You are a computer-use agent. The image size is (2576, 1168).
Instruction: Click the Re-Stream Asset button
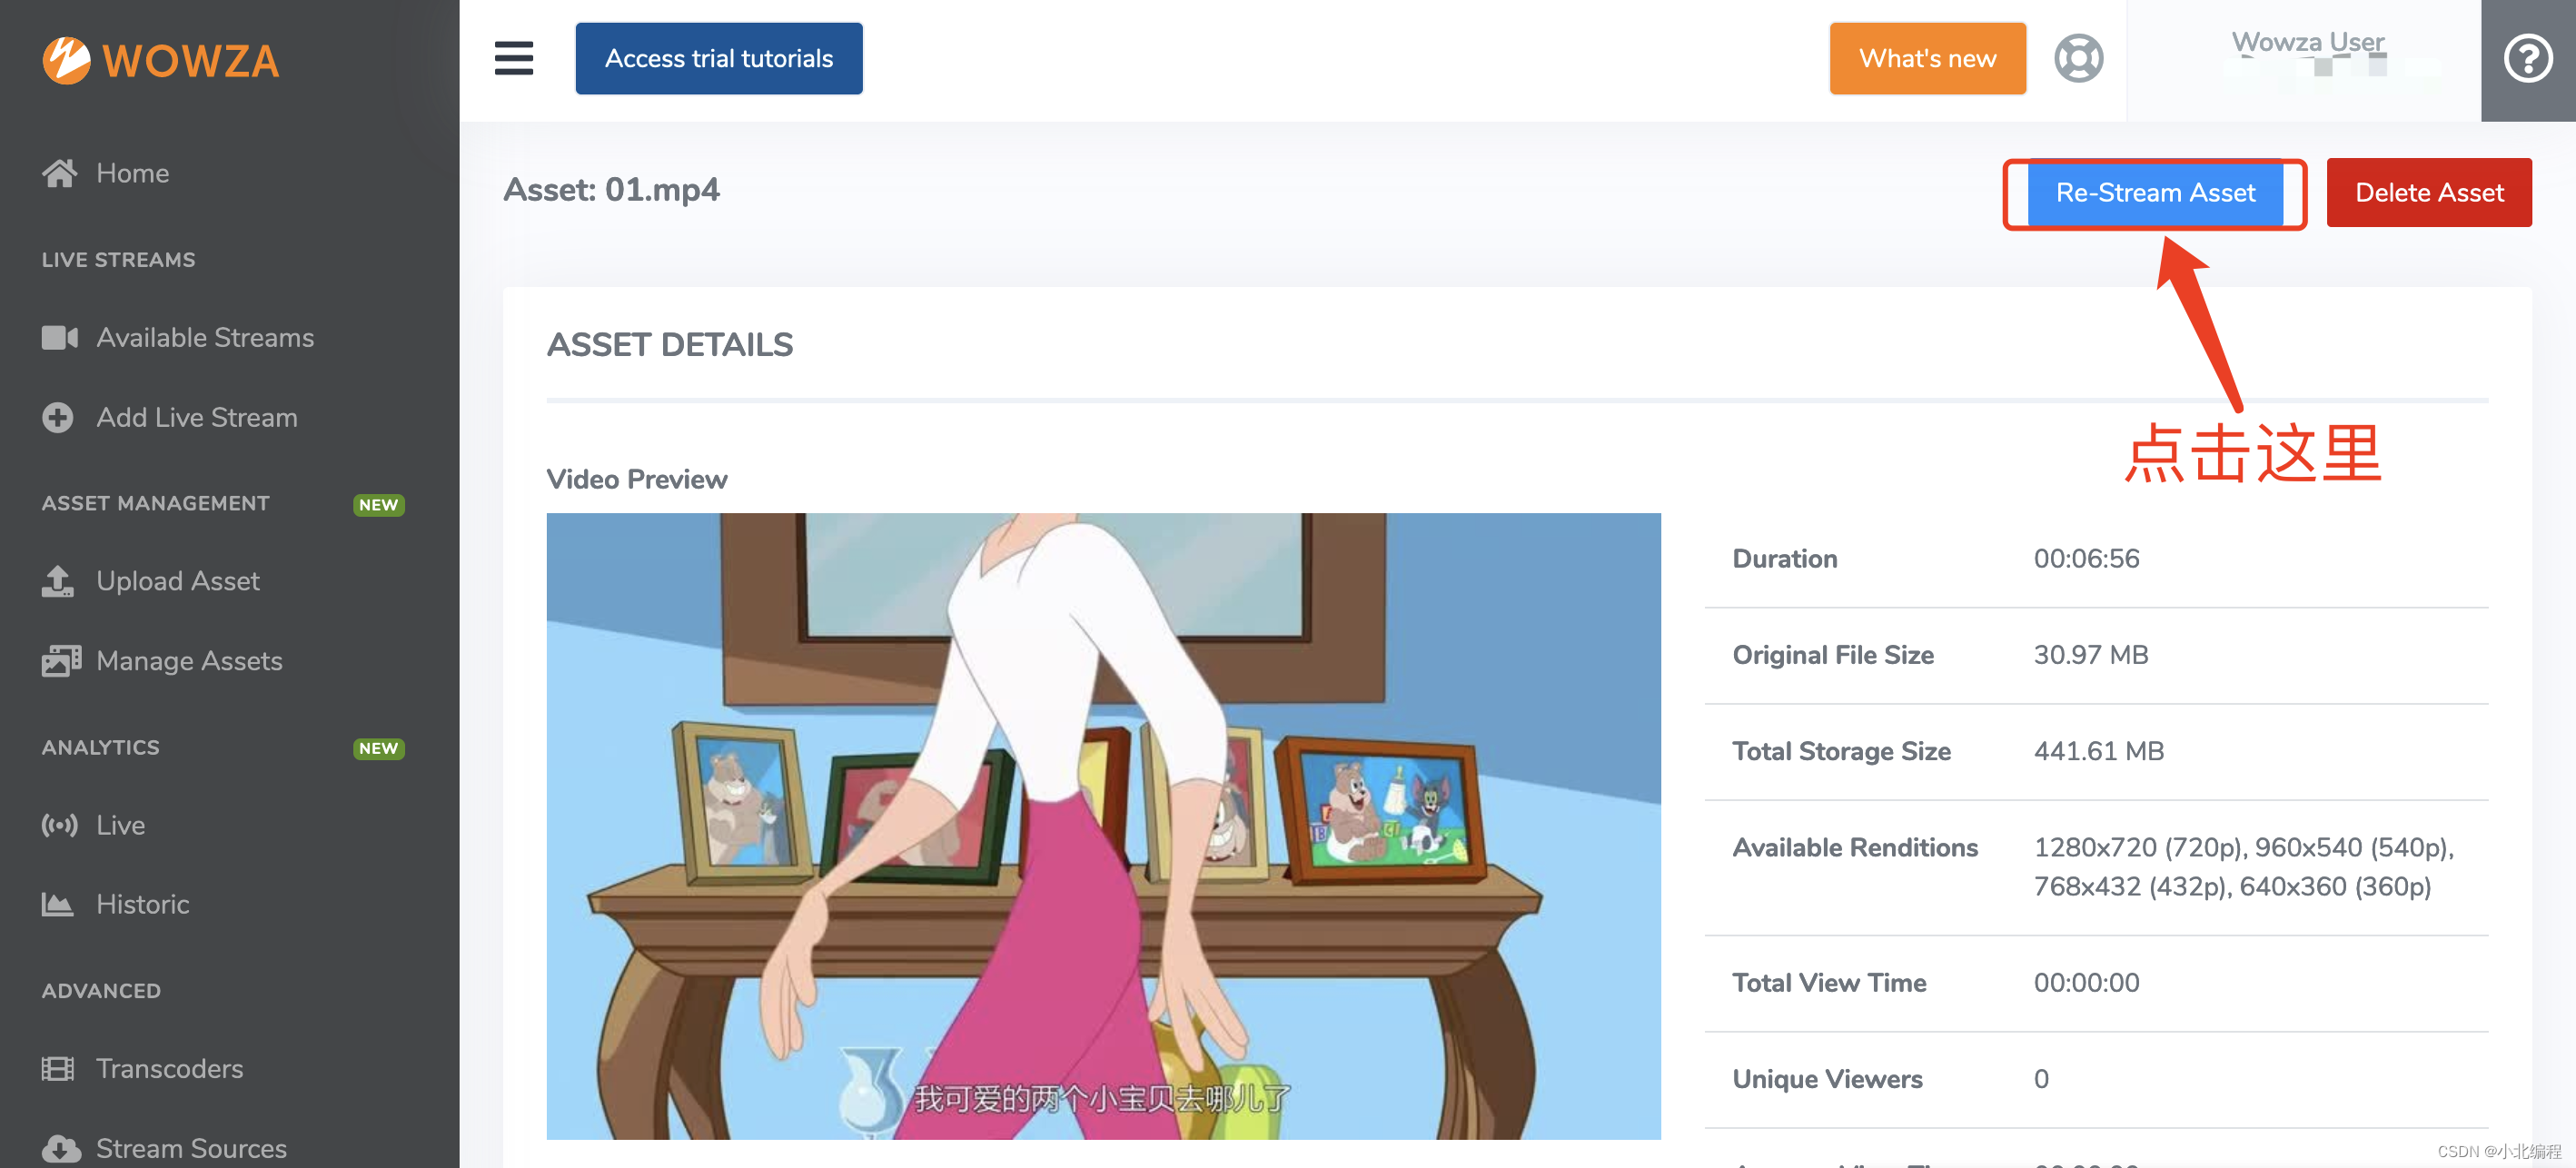point(2155,192)
